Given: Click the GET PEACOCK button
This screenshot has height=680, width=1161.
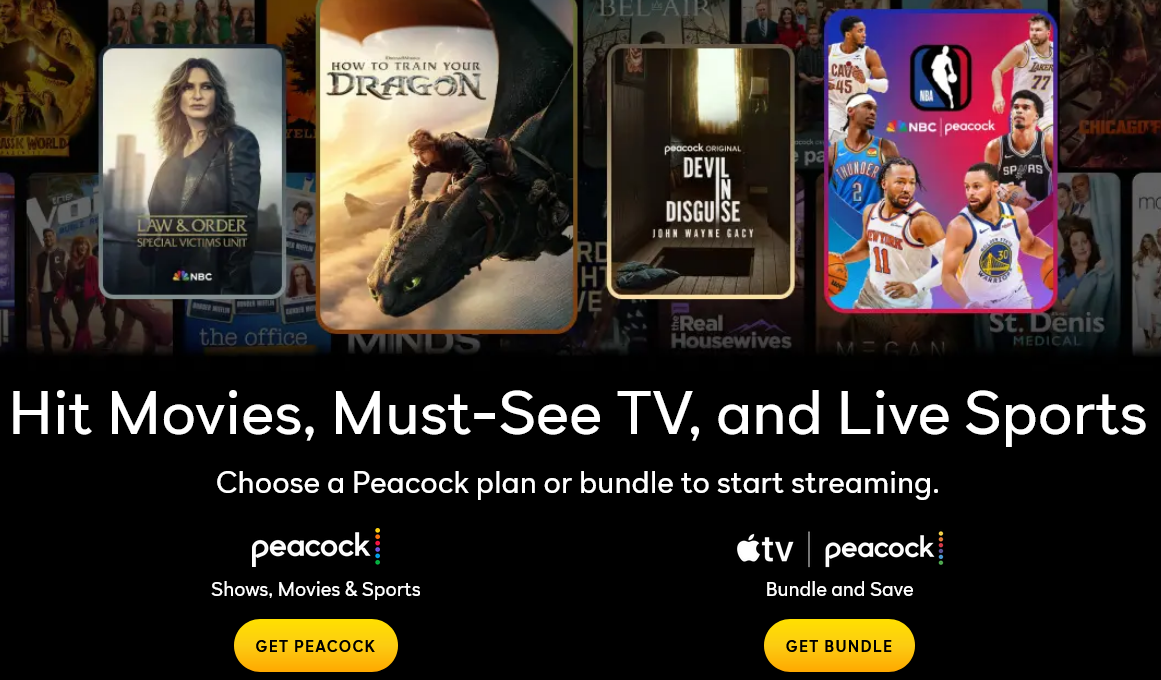Looking at the screenshot, I should [315, 645].
